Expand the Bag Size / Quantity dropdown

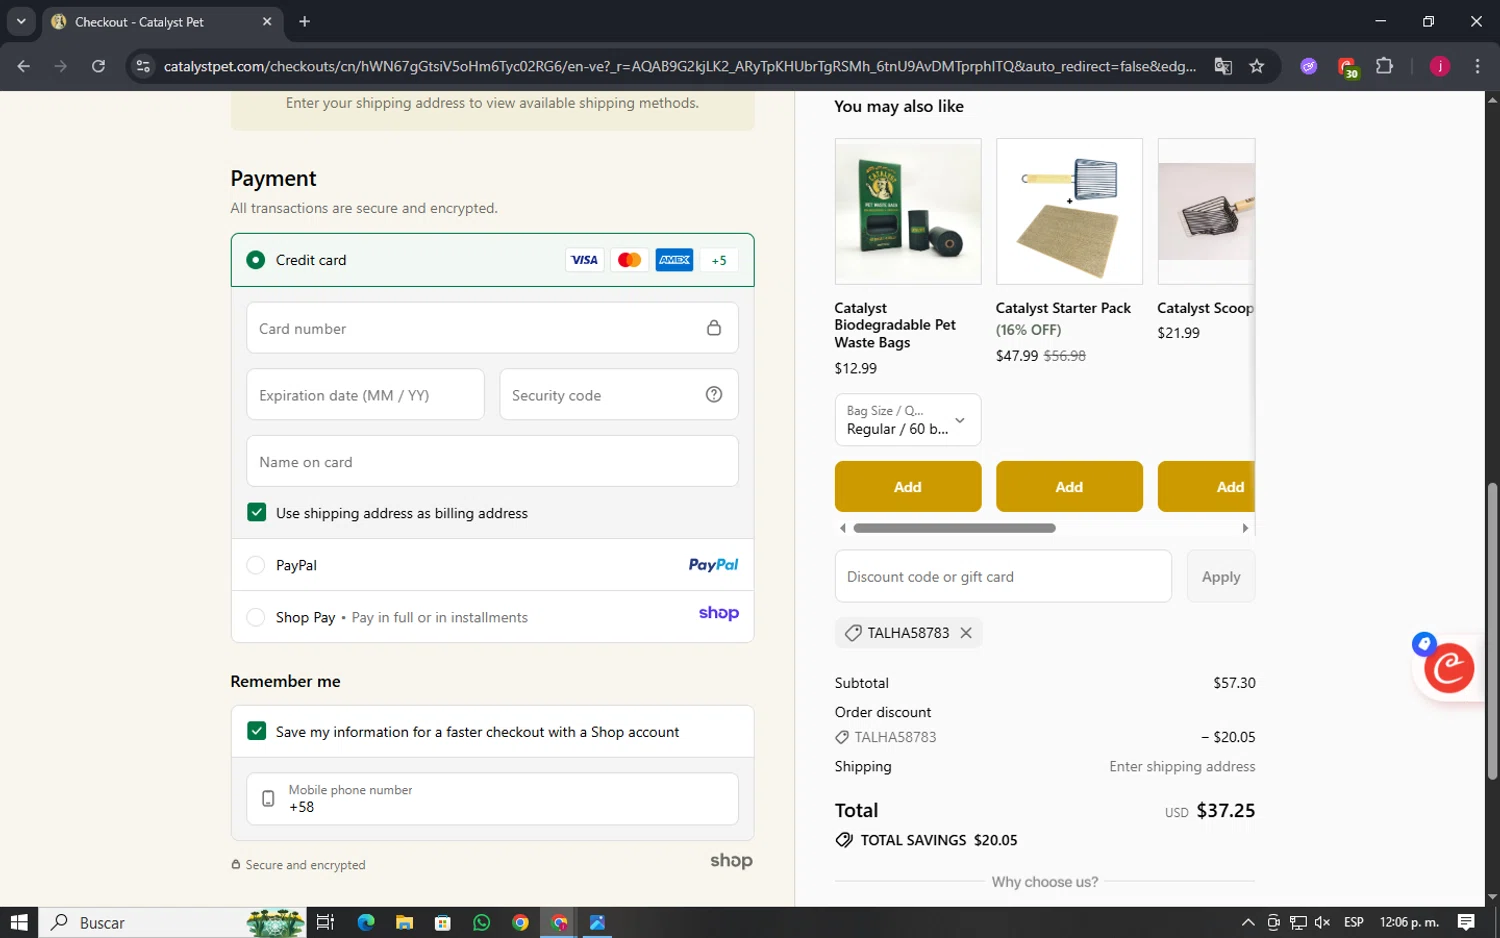click(908, 420)
